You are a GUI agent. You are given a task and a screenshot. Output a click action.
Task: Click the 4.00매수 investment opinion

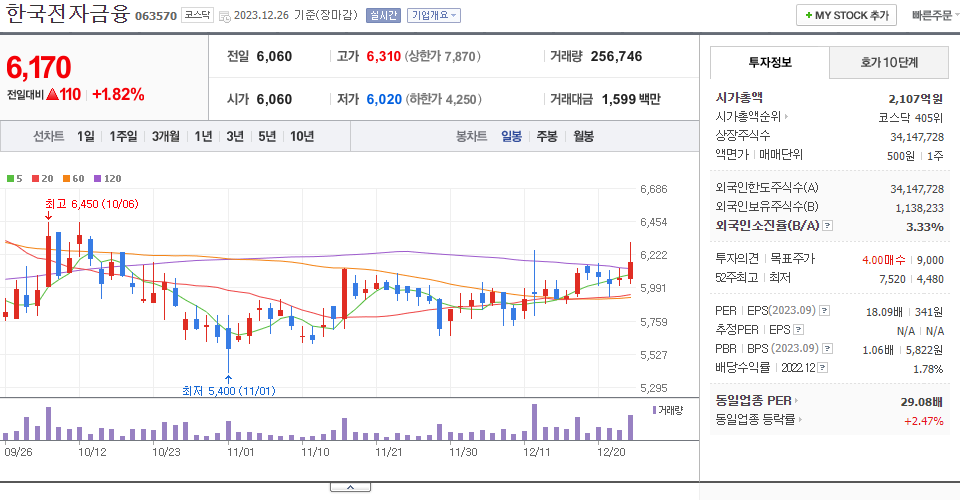(x=883, y=260)
